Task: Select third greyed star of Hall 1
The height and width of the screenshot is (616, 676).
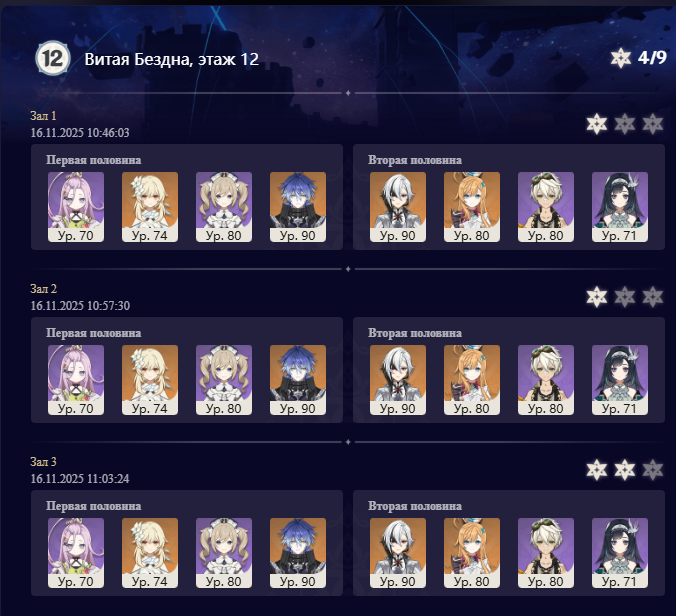Action: tap(653, 124)
